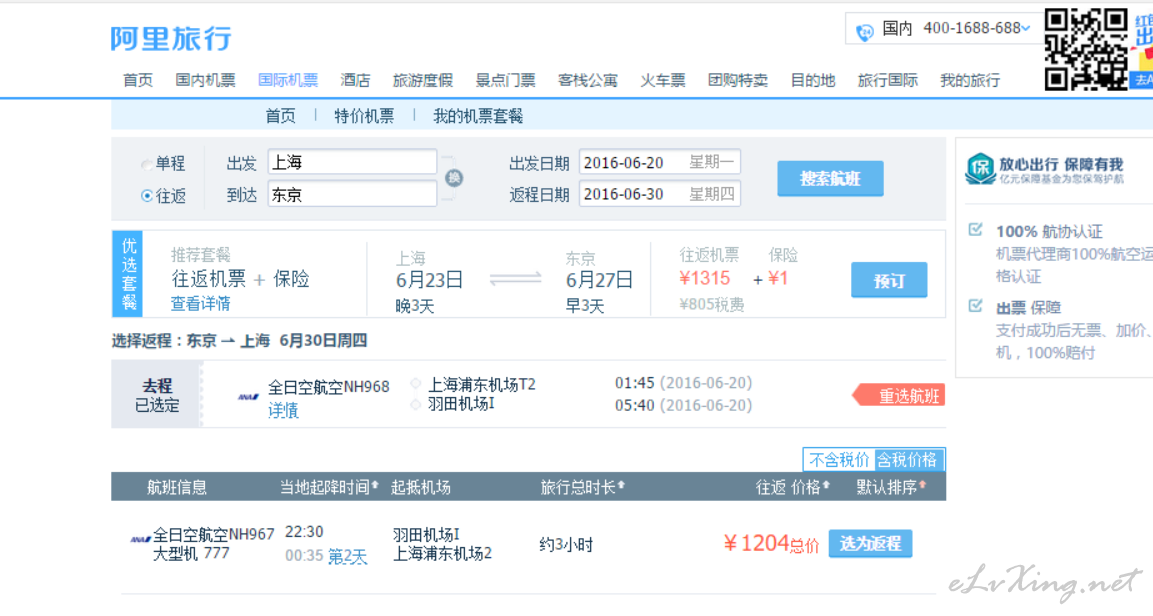This screenshot has height=616, width=1153.
Task: Click the swap cities 换 icon
Action: click(x=454, y=178)
